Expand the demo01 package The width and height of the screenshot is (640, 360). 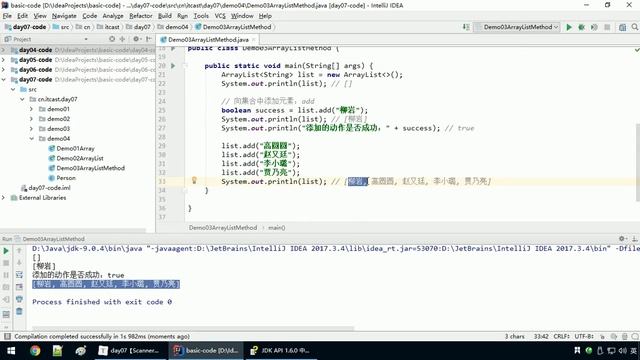tap(31, 109)
